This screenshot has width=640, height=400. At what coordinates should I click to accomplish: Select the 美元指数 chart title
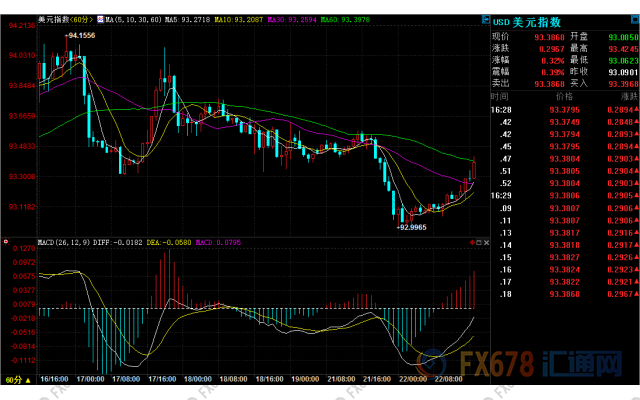click(54, 19)
